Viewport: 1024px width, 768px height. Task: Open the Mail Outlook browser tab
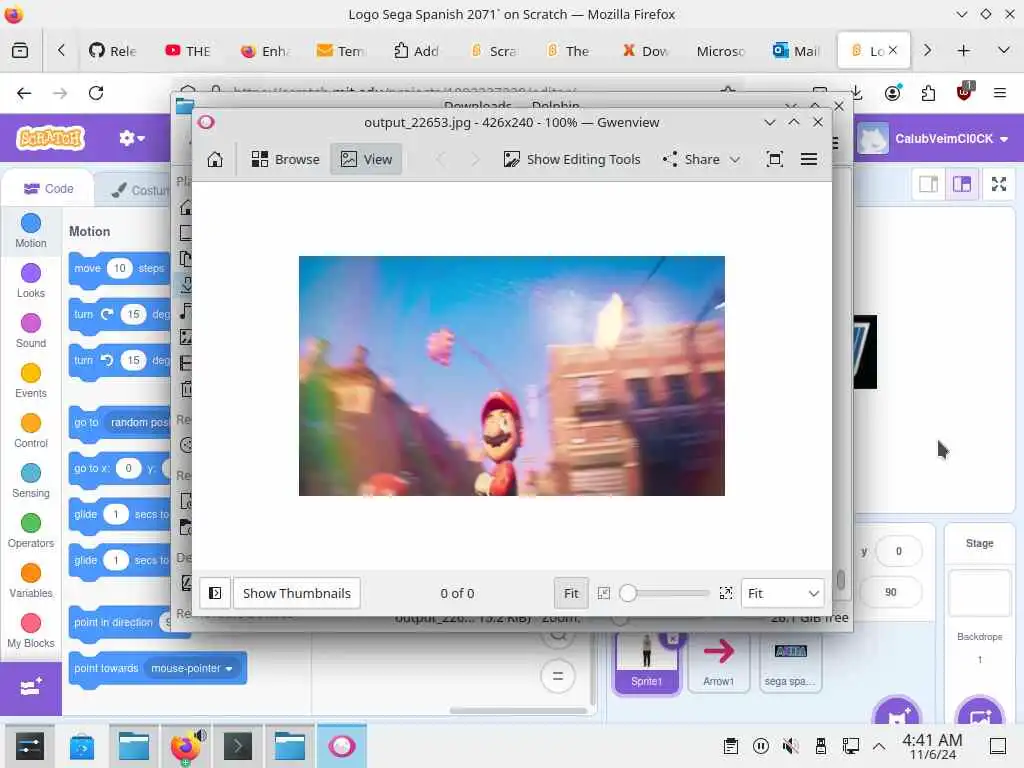click(x=795, y=51)
